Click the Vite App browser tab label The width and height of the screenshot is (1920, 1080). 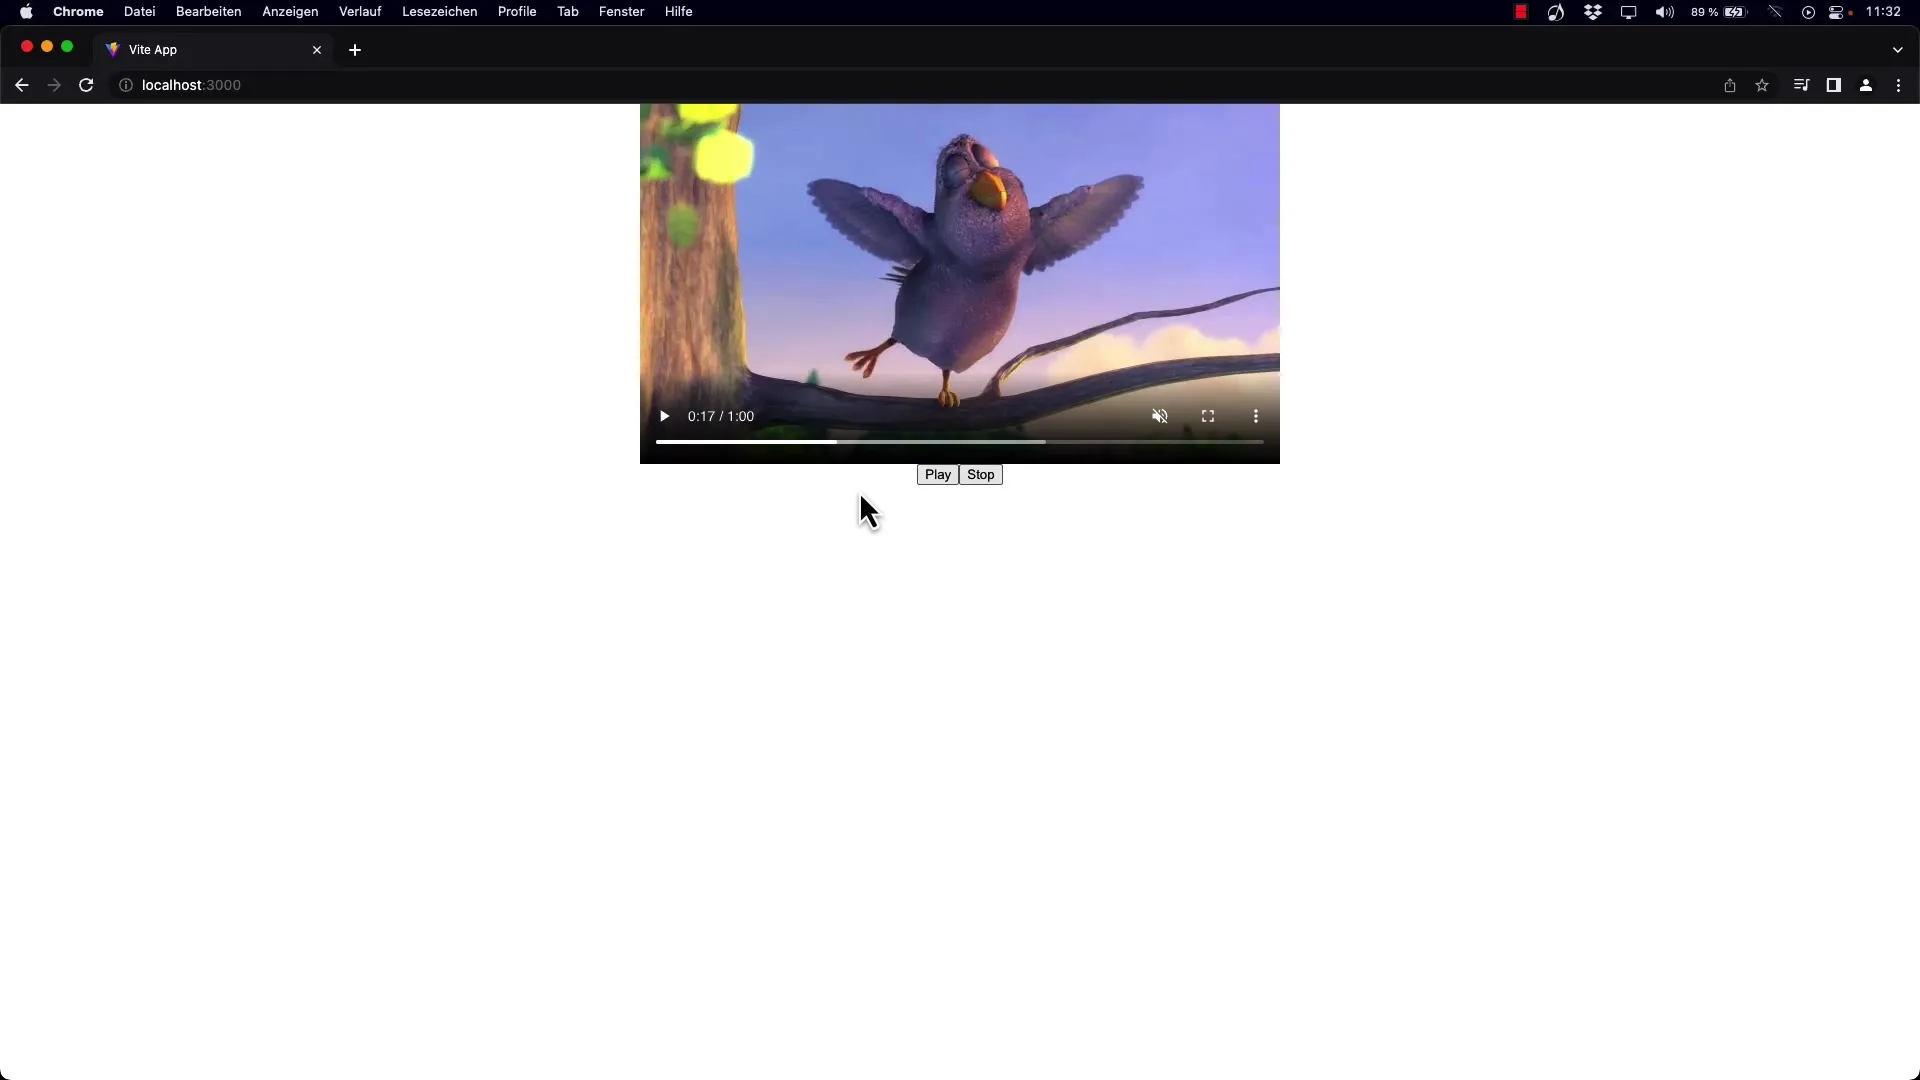click(153, 49)
